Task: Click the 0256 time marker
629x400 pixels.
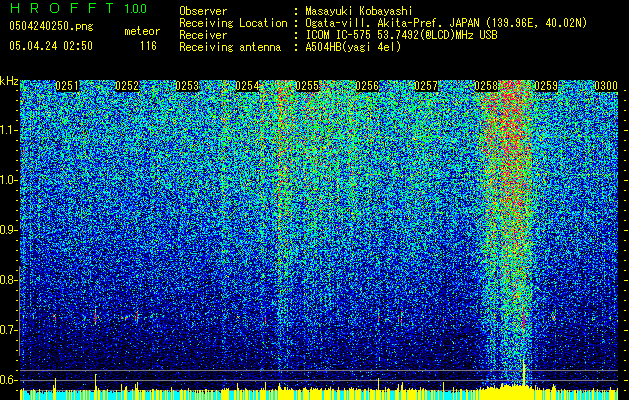Action: [367, 86]
